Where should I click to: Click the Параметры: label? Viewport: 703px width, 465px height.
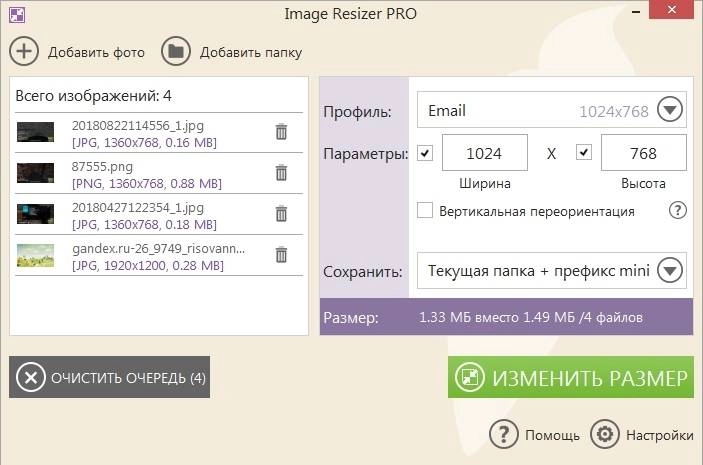(x=366, y=154)
